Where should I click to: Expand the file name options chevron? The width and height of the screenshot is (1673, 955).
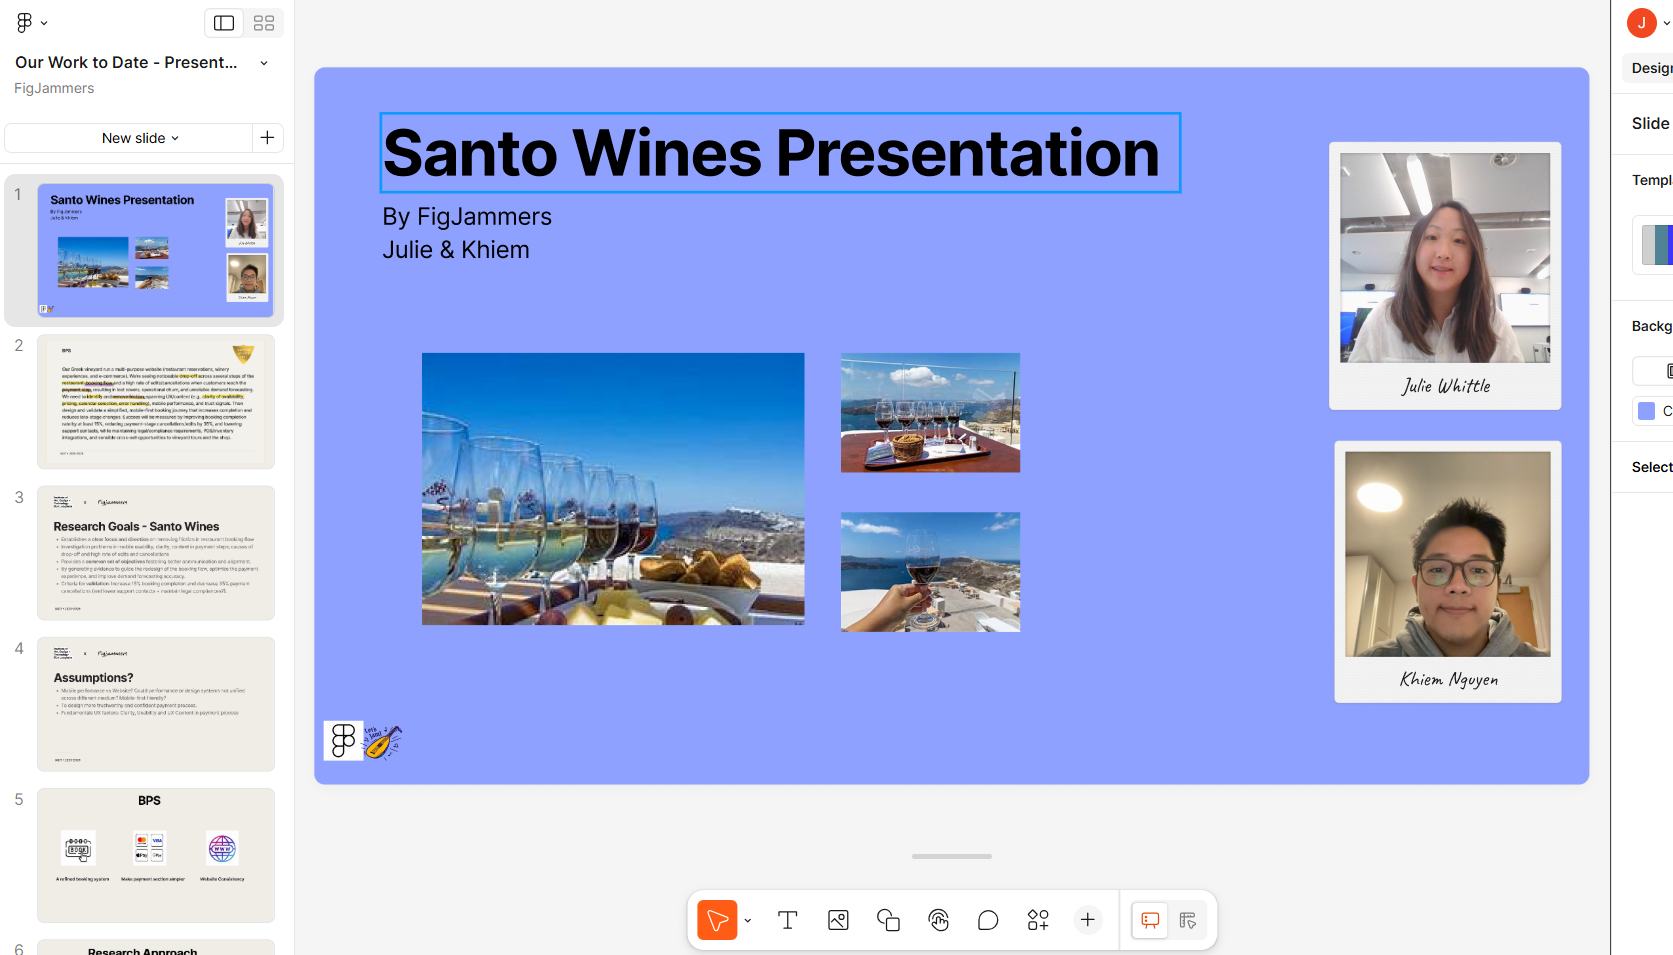[x=264, y=63]
